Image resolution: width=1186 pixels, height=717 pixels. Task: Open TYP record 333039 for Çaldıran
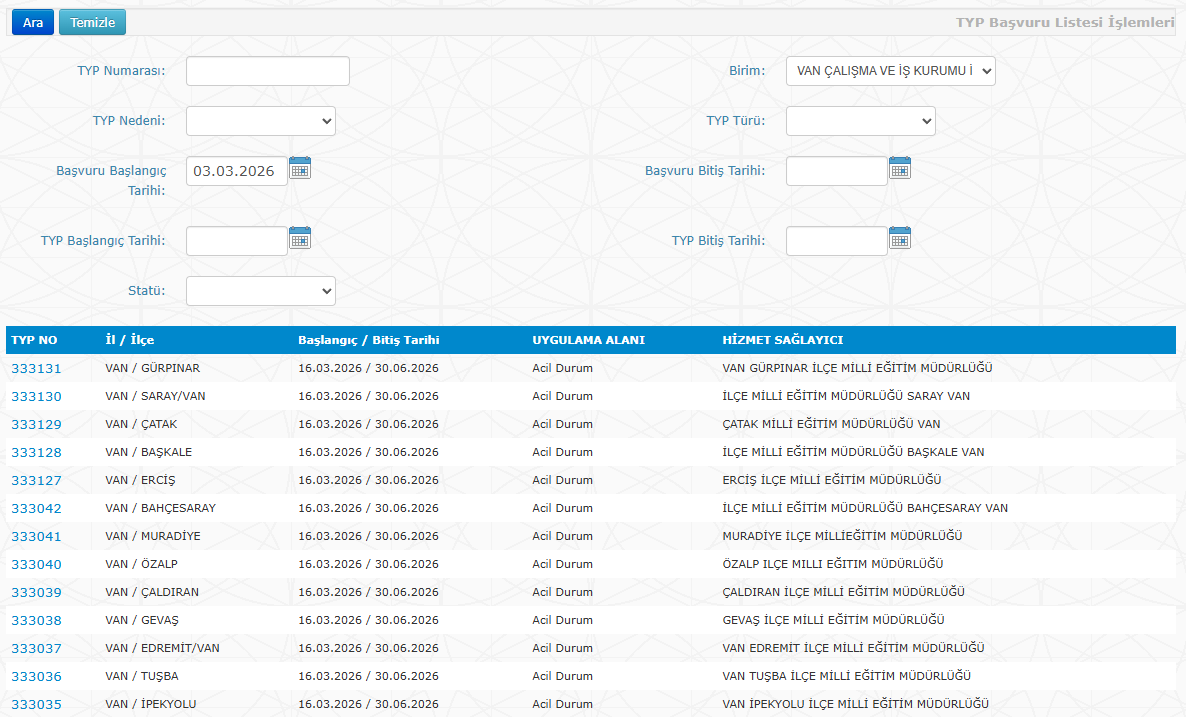[36, 593]
